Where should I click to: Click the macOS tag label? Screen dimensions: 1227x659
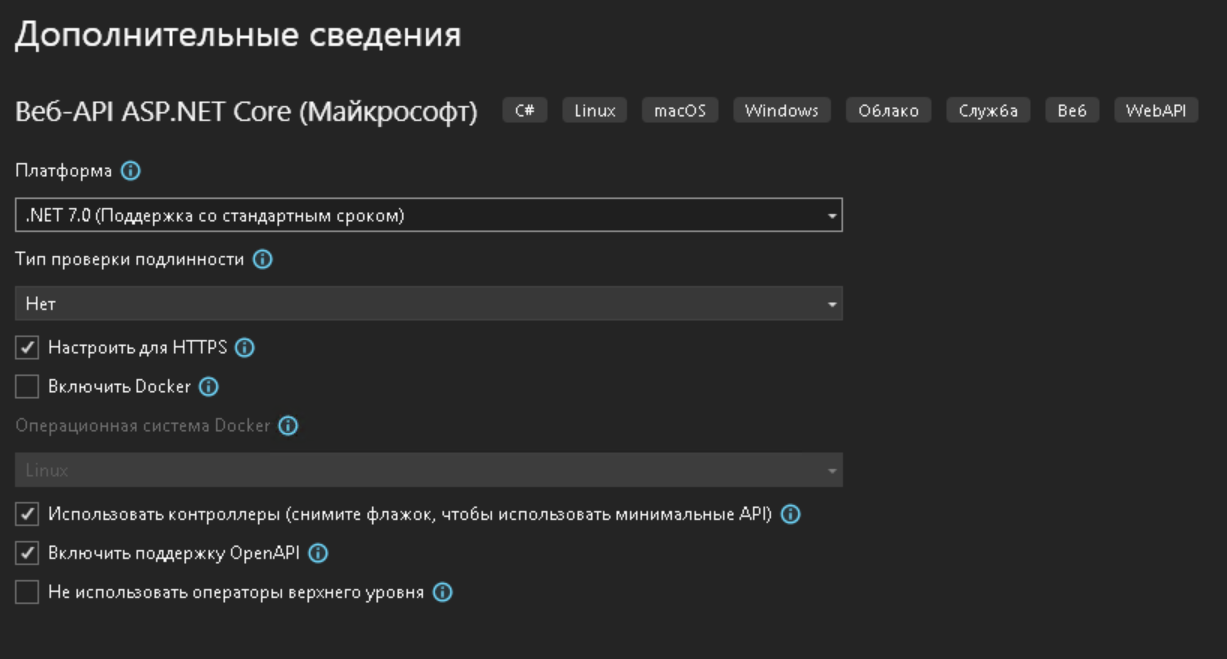pyautogui.click(x=680, y=111)
